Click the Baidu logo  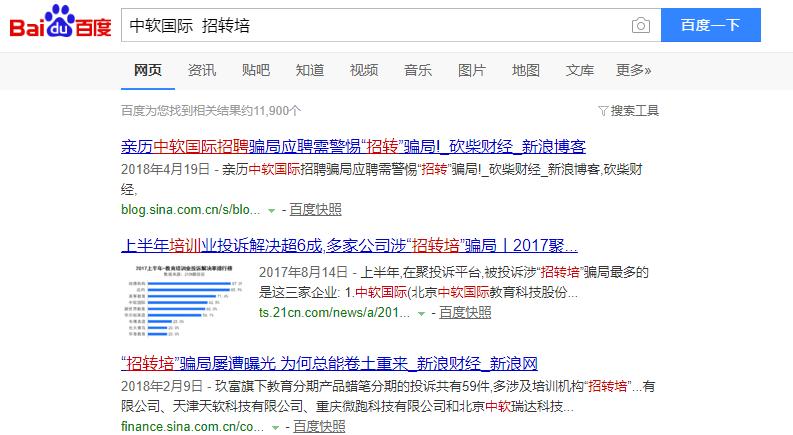coord(60,23)
